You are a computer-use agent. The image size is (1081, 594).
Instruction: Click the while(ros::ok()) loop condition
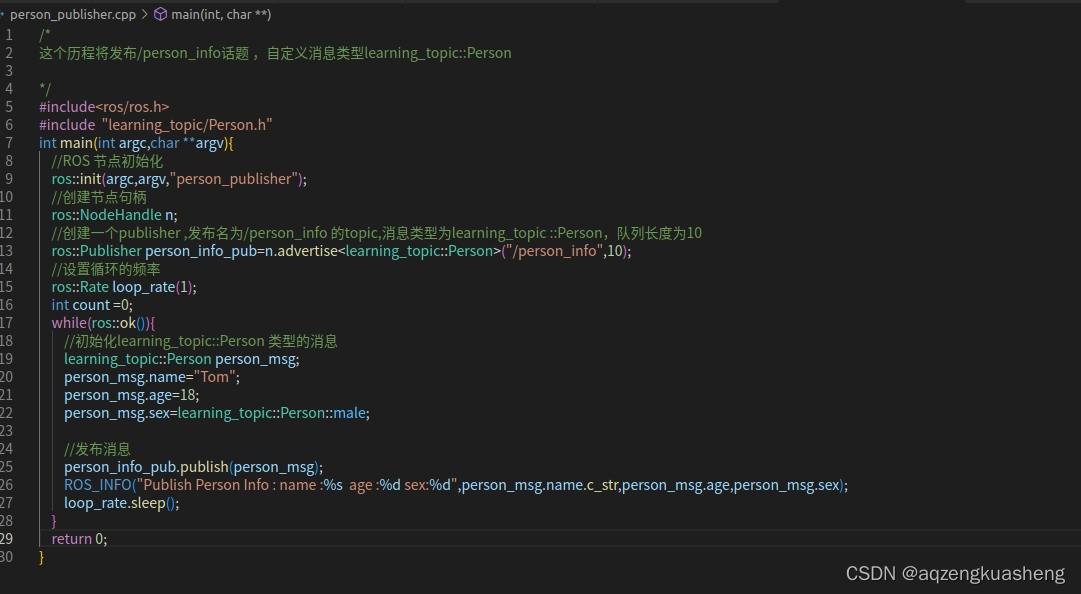pyautogui.click(x=99, y=322)
